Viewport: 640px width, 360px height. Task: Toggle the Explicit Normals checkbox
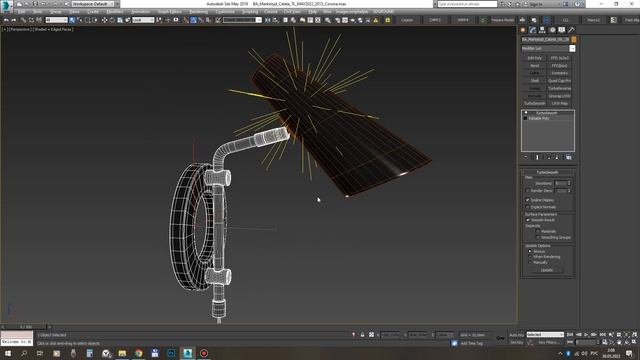528,207
